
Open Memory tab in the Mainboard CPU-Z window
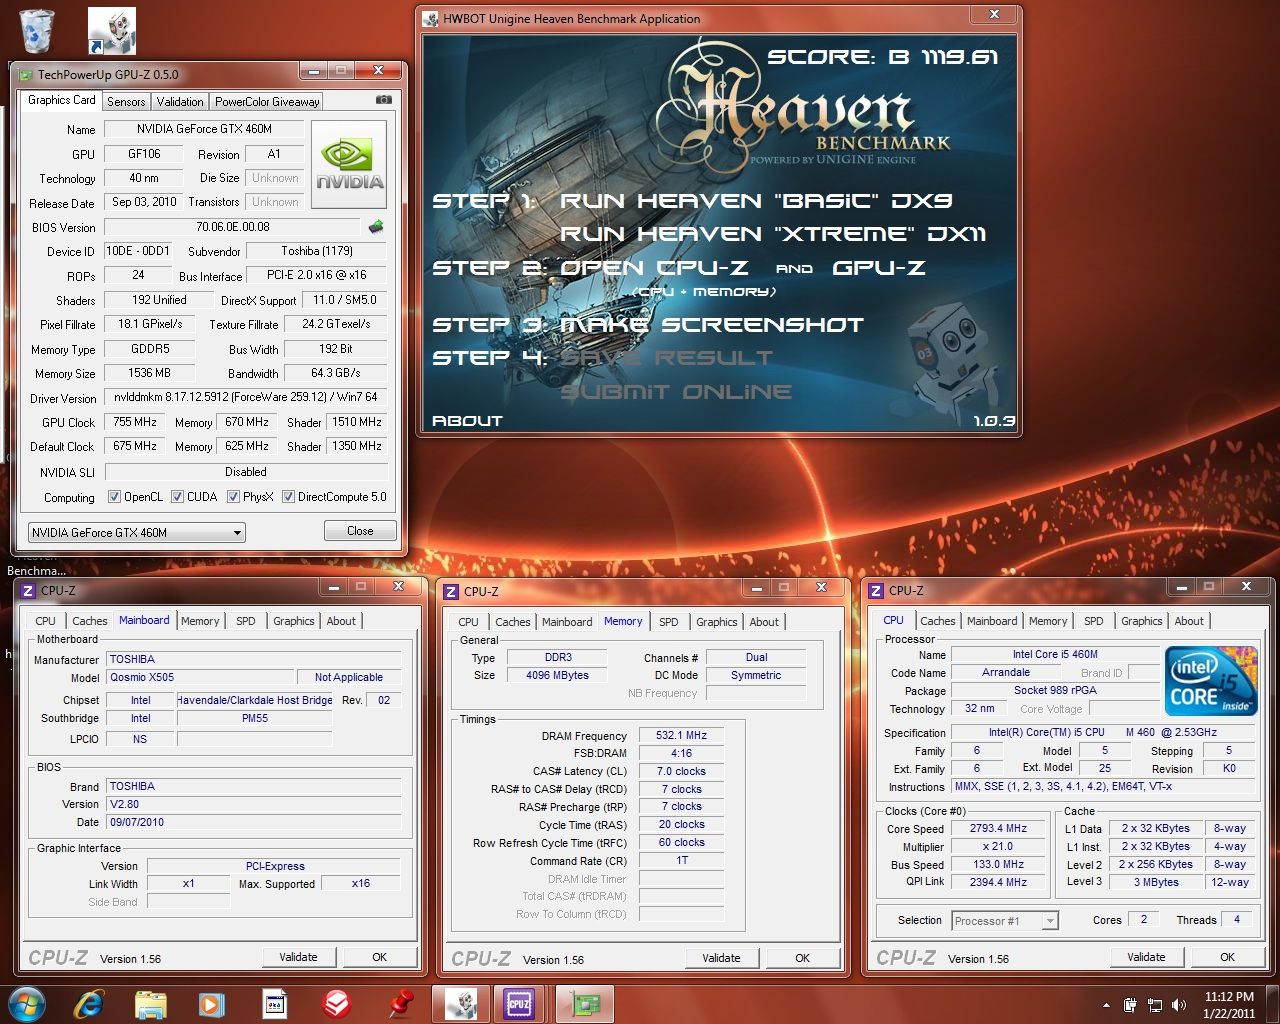click(x=200, y=621)
